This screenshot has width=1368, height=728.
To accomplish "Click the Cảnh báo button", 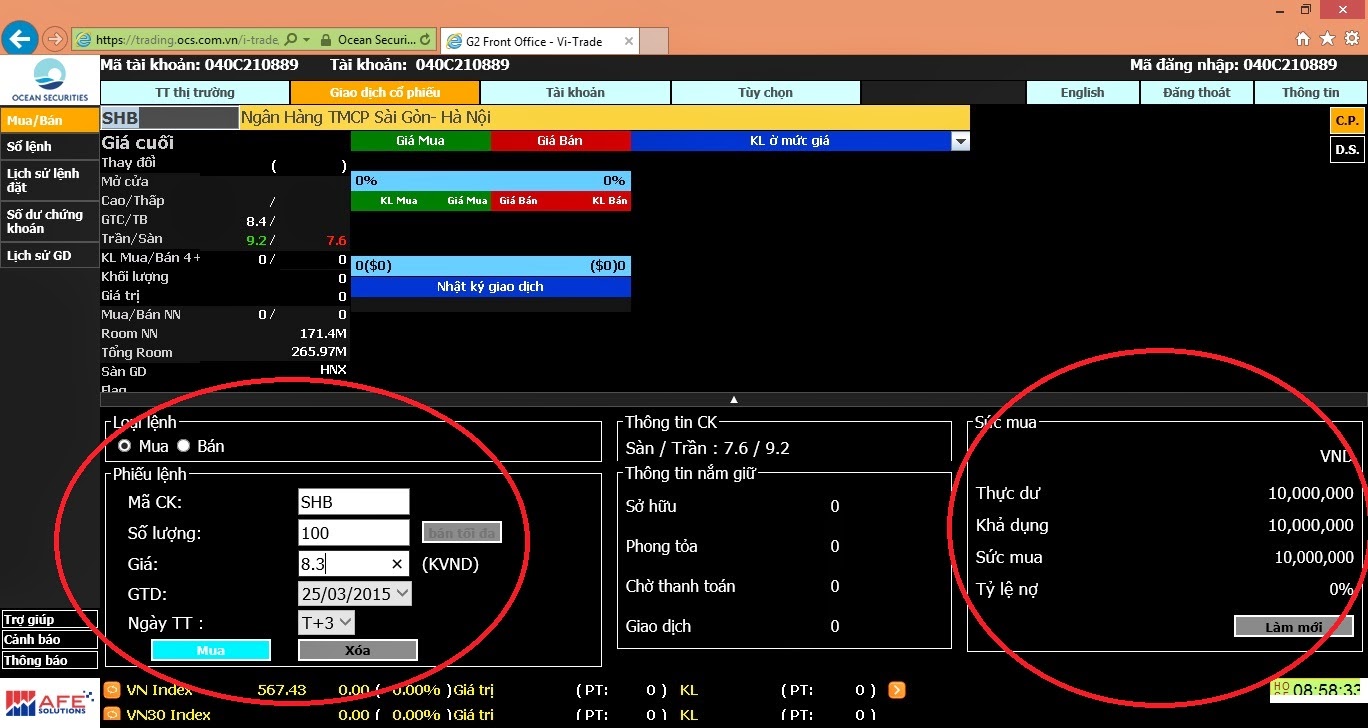I will click(49, 639).
